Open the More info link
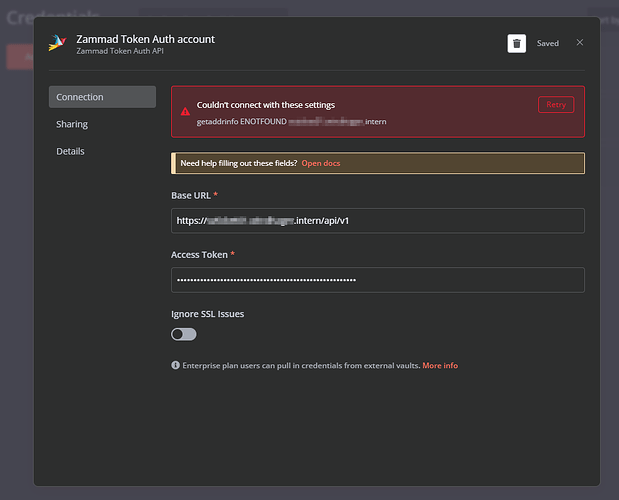Image resolution: width=619 pixels, height=500 pixels. (x=440, y=365)
